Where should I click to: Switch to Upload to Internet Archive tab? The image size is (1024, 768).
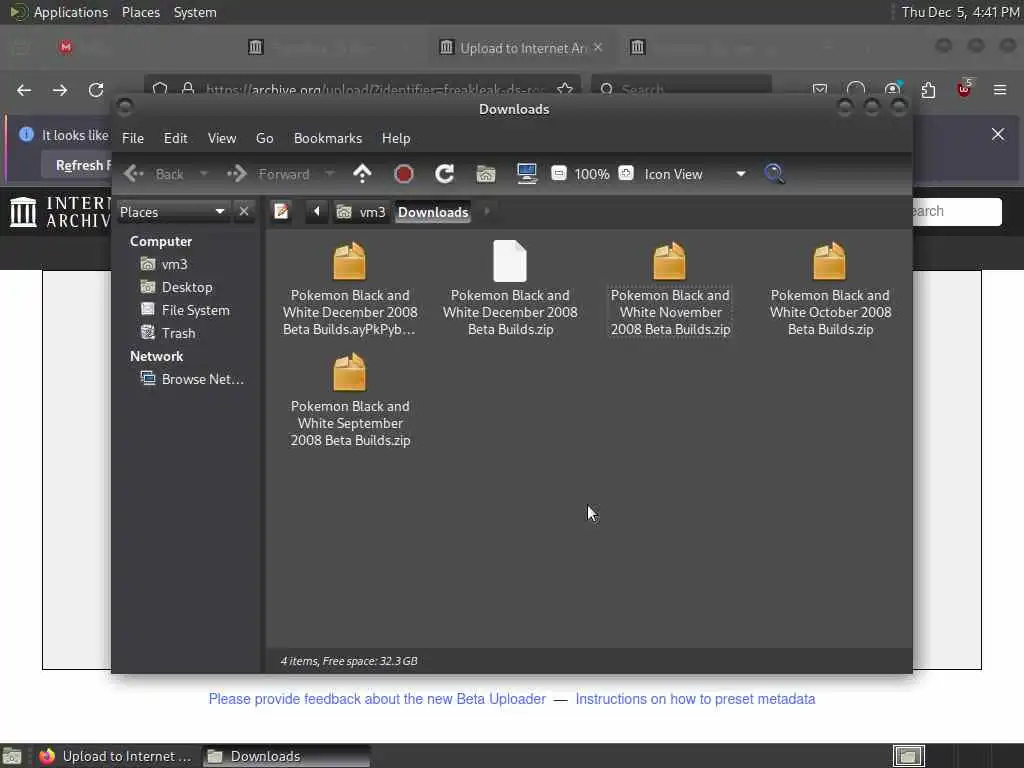[x=520, y=47]
